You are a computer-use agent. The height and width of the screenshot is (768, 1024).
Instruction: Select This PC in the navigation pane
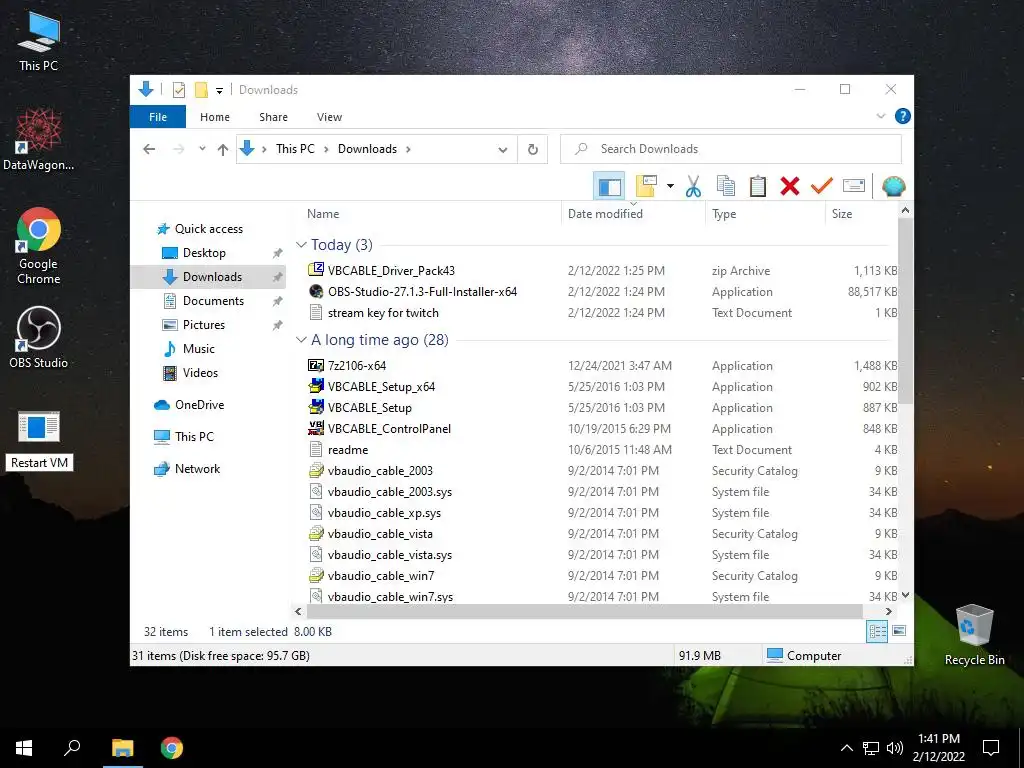coord(194,437)
